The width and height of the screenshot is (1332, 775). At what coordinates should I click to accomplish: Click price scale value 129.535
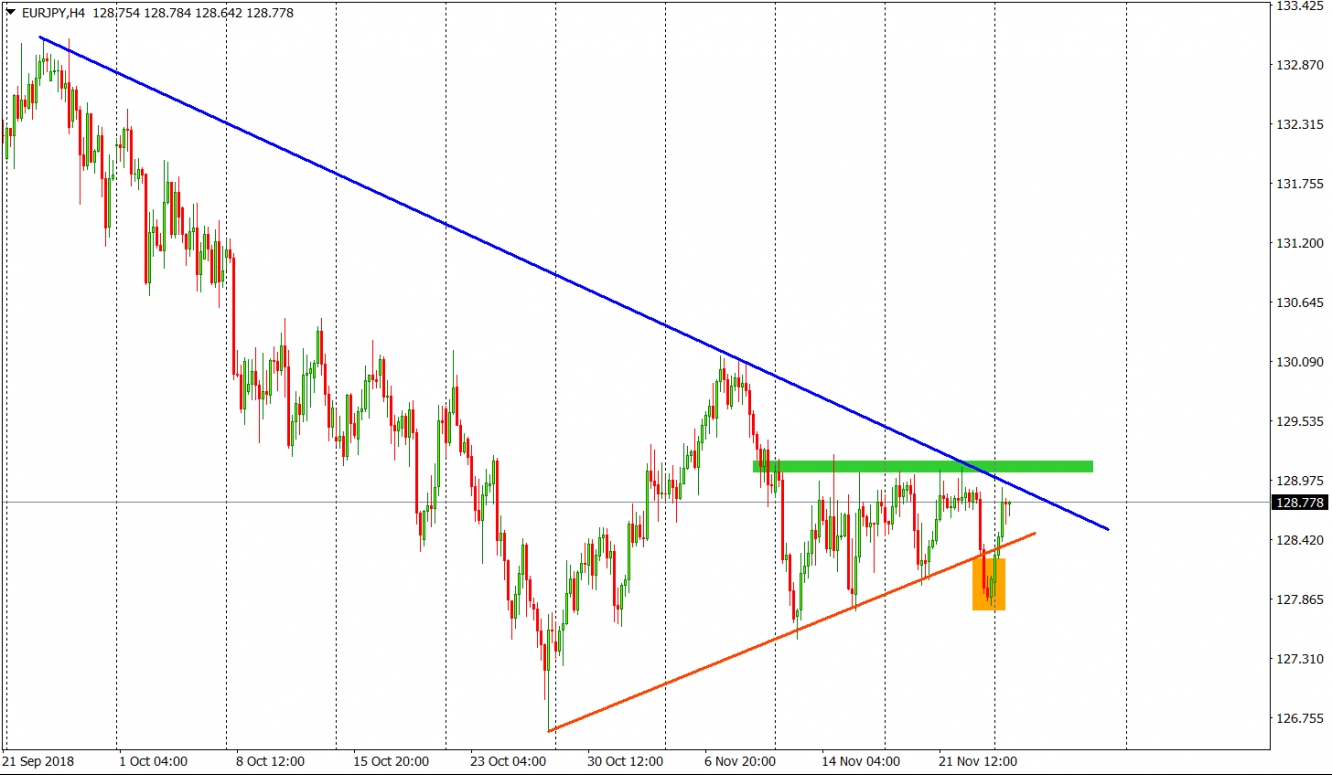(x=1301, y=421)
